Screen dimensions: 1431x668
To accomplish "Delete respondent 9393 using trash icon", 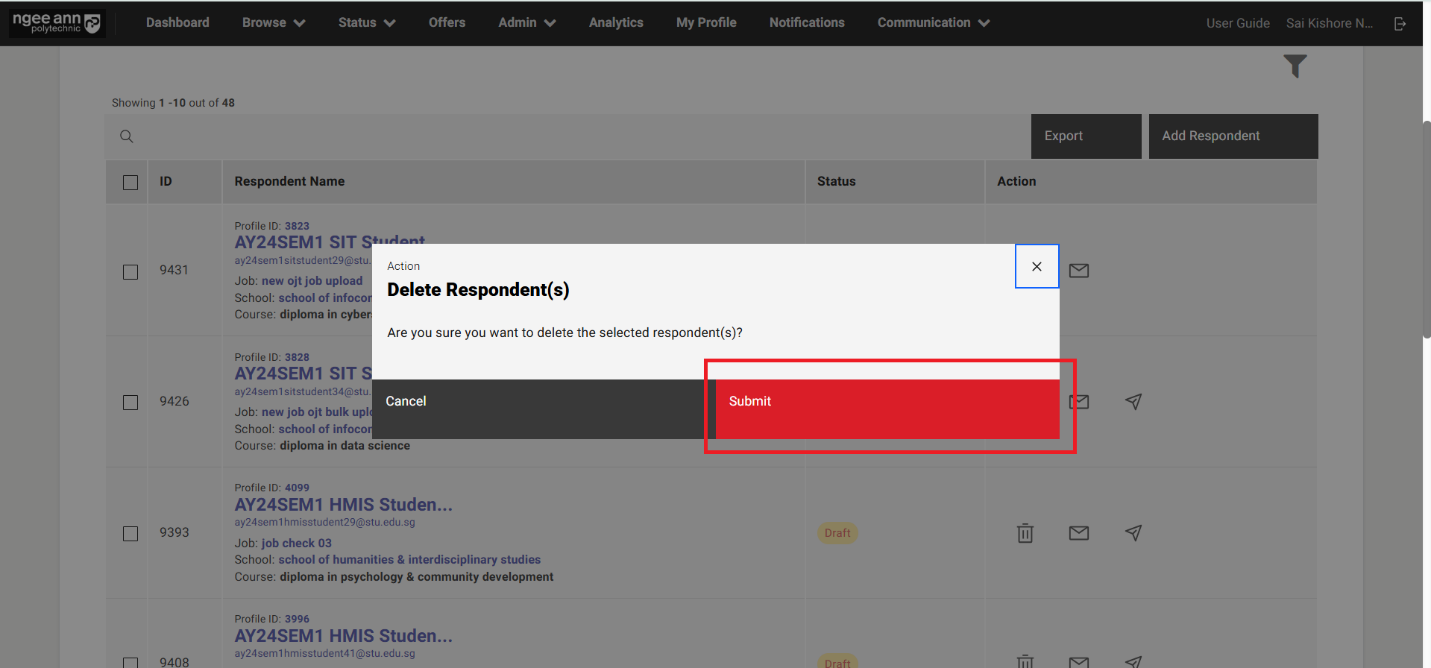I will (x=1025, y=533).
